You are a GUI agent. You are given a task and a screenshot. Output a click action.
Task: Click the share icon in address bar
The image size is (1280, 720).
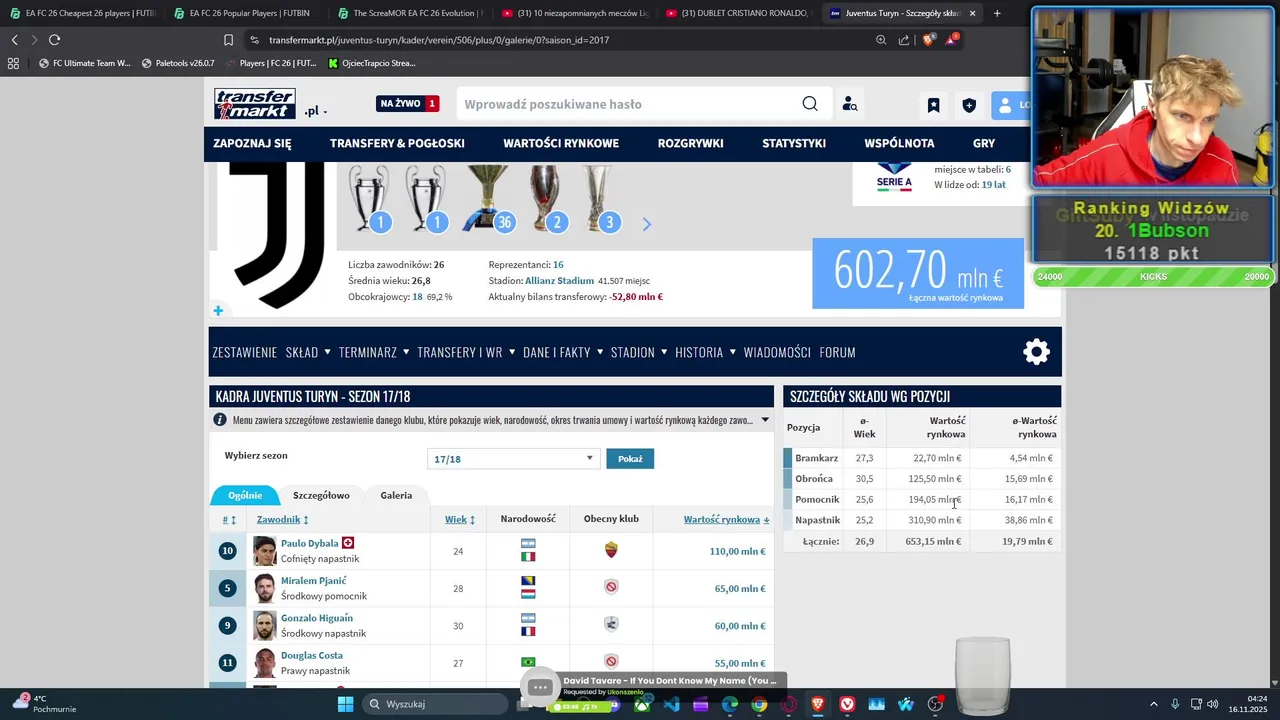pyautogui.click(x=904, y=40)
